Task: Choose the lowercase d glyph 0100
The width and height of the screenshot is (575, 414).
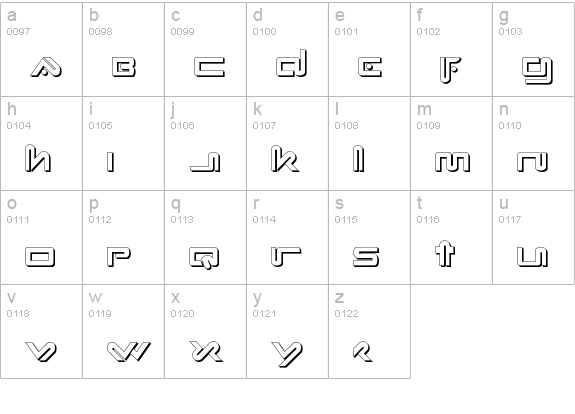Action: 288,50
